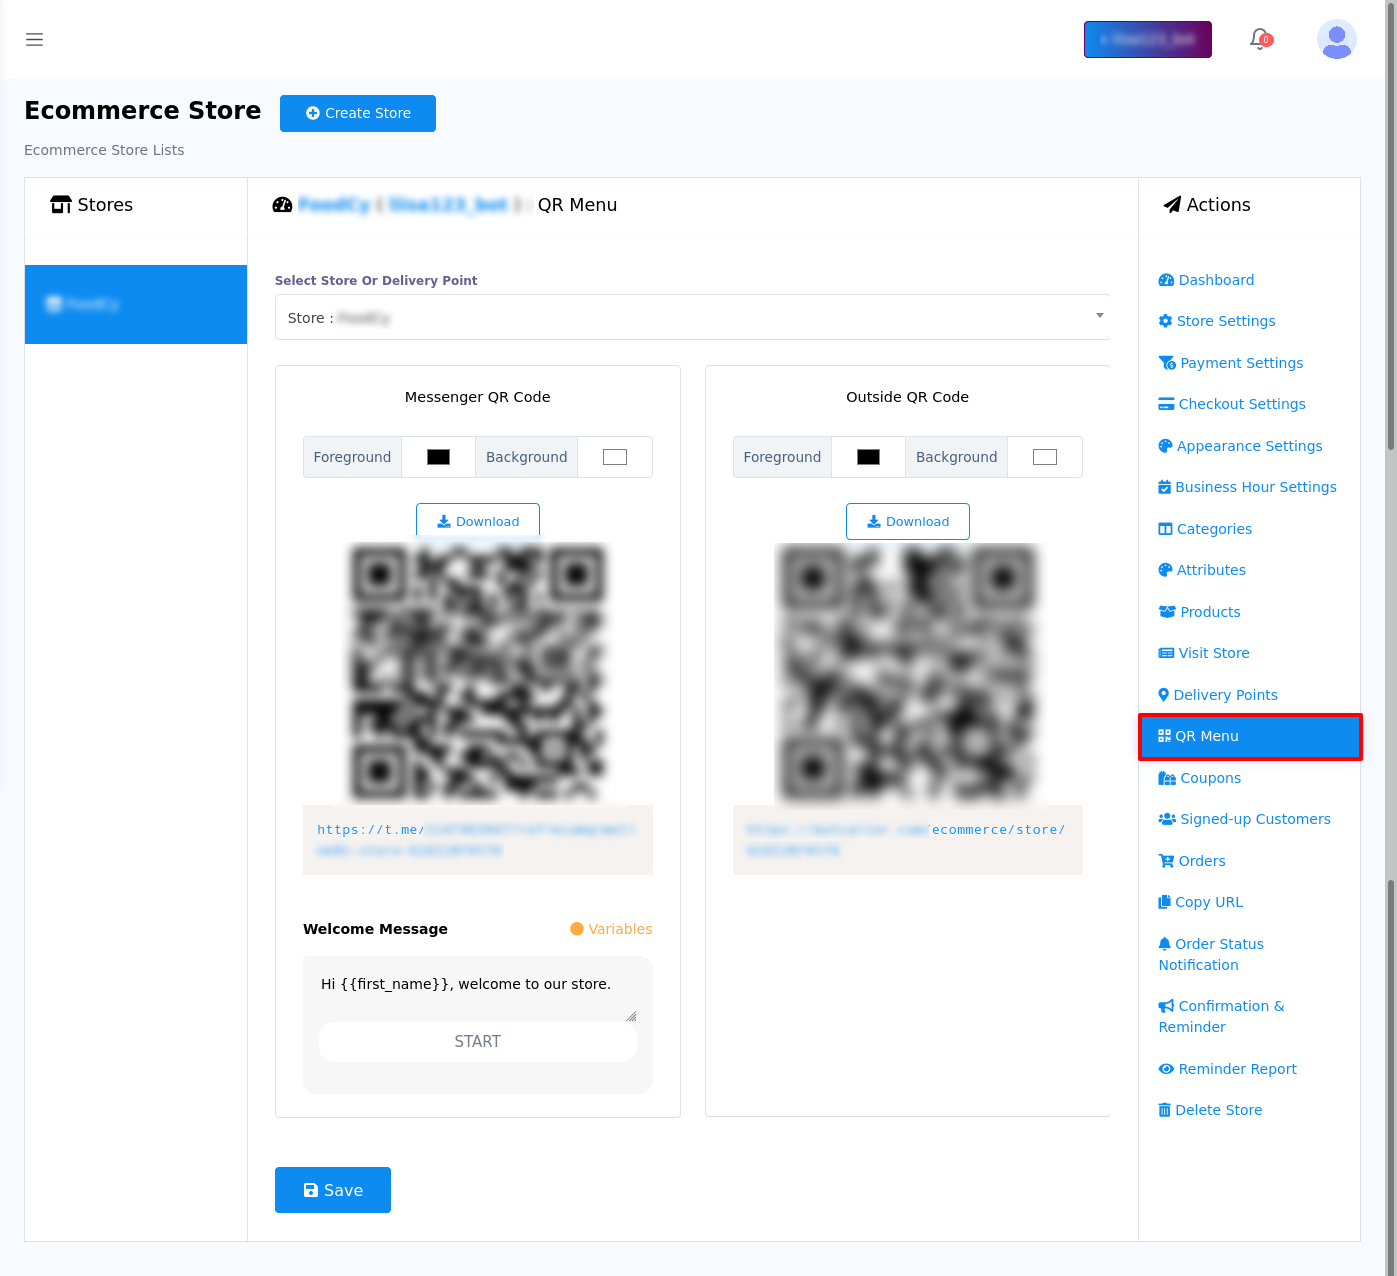Select the highlighted store in Stores list
The width and height of the screenshot is (1397, 1276).
(x=136, y=304)
